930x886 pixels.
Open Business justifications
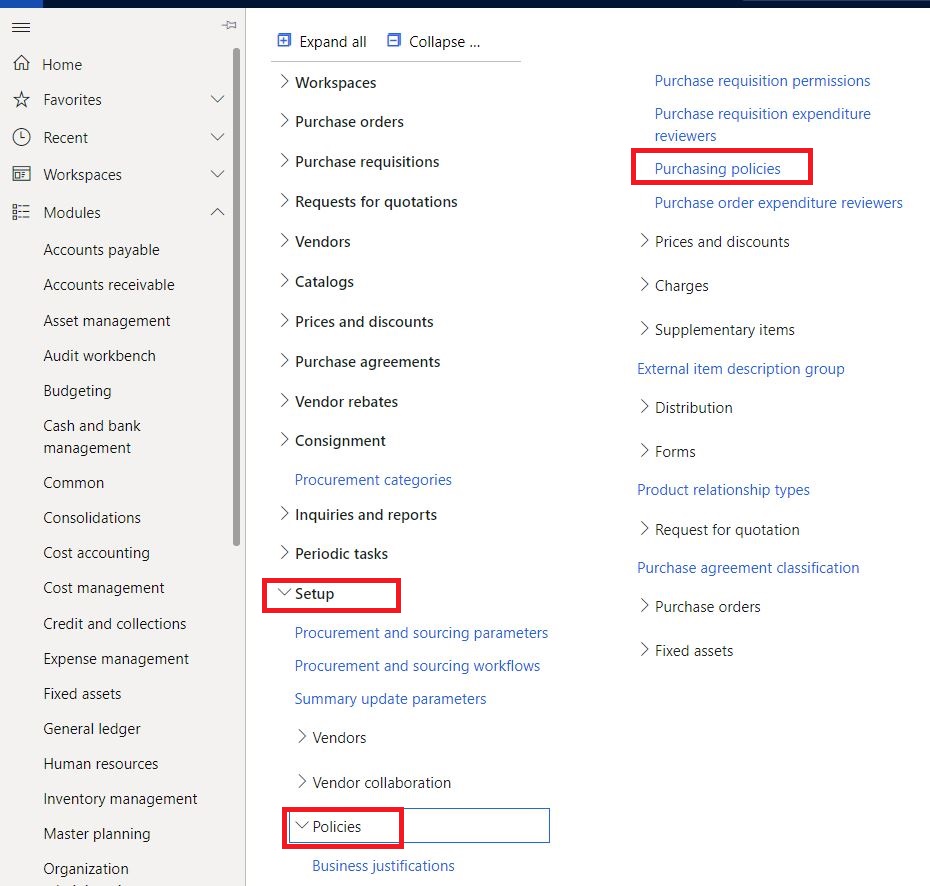point(383,865)
